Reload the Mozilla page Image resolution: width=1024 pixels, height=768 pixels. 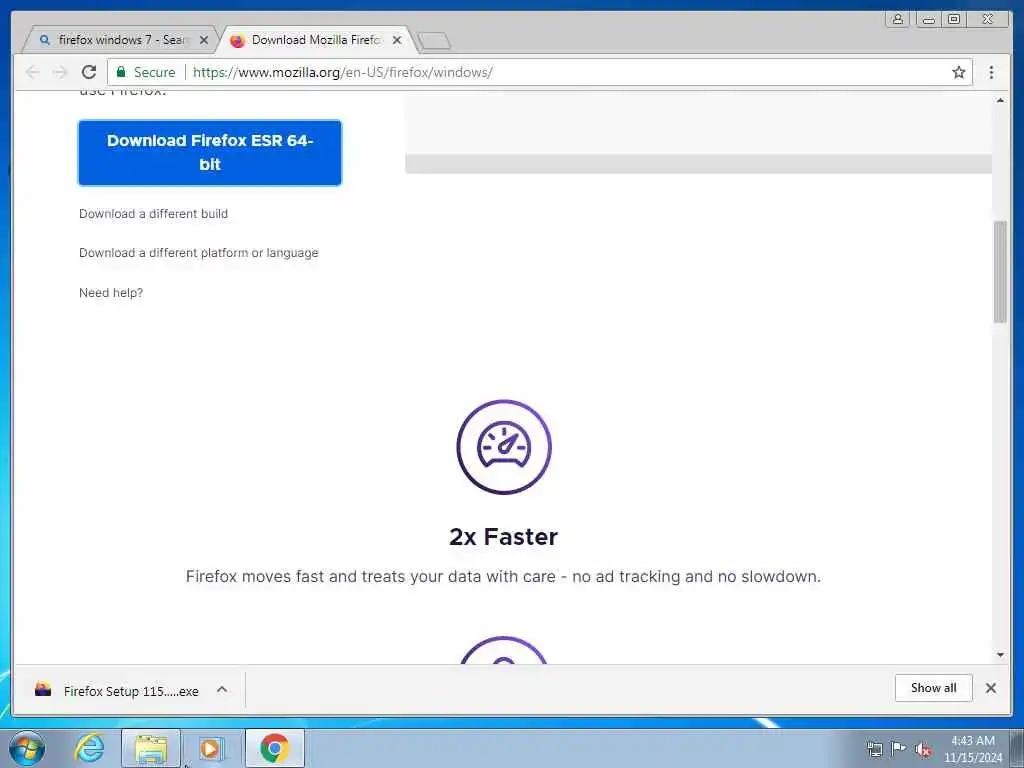coord(89,72)
